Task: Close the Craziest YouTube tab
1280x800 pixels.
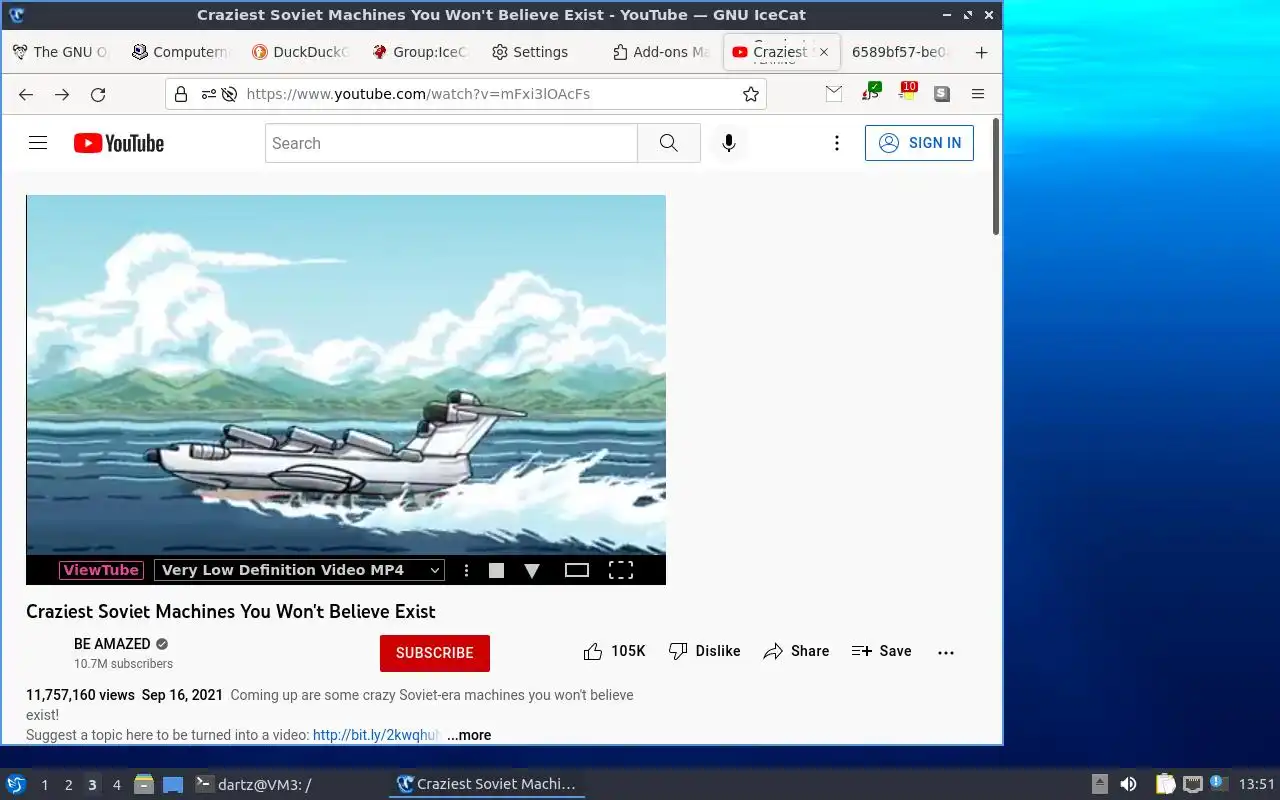Action: point(824,52)
